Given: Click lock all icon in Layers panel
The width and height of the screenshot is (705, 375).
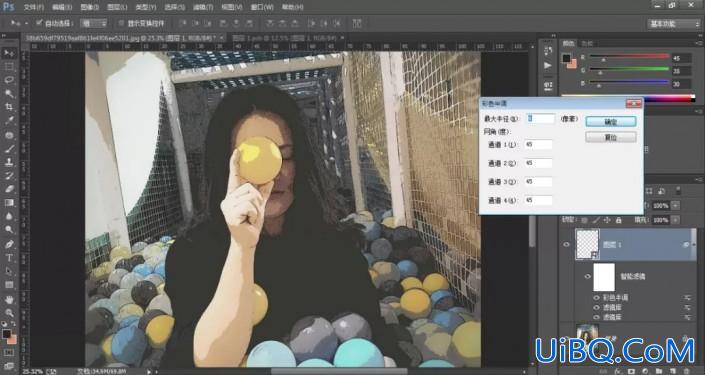Looking at the screenshot, I should 618,220.
